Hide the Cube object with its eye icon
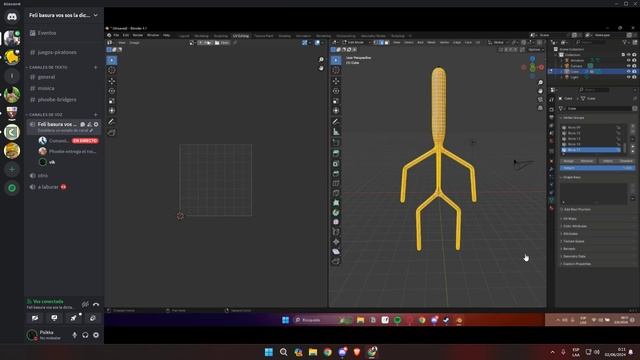The image size is (640, 360). pos(629,71)
